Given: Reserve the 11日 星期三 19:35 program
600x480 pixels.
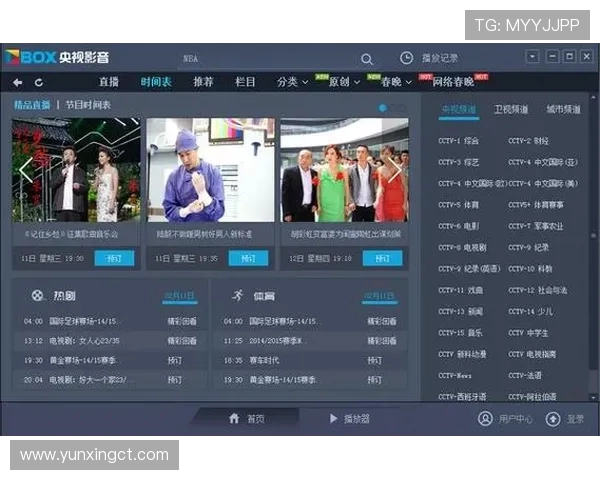Looking at the screenshot, I should click(x=248, y=258).
